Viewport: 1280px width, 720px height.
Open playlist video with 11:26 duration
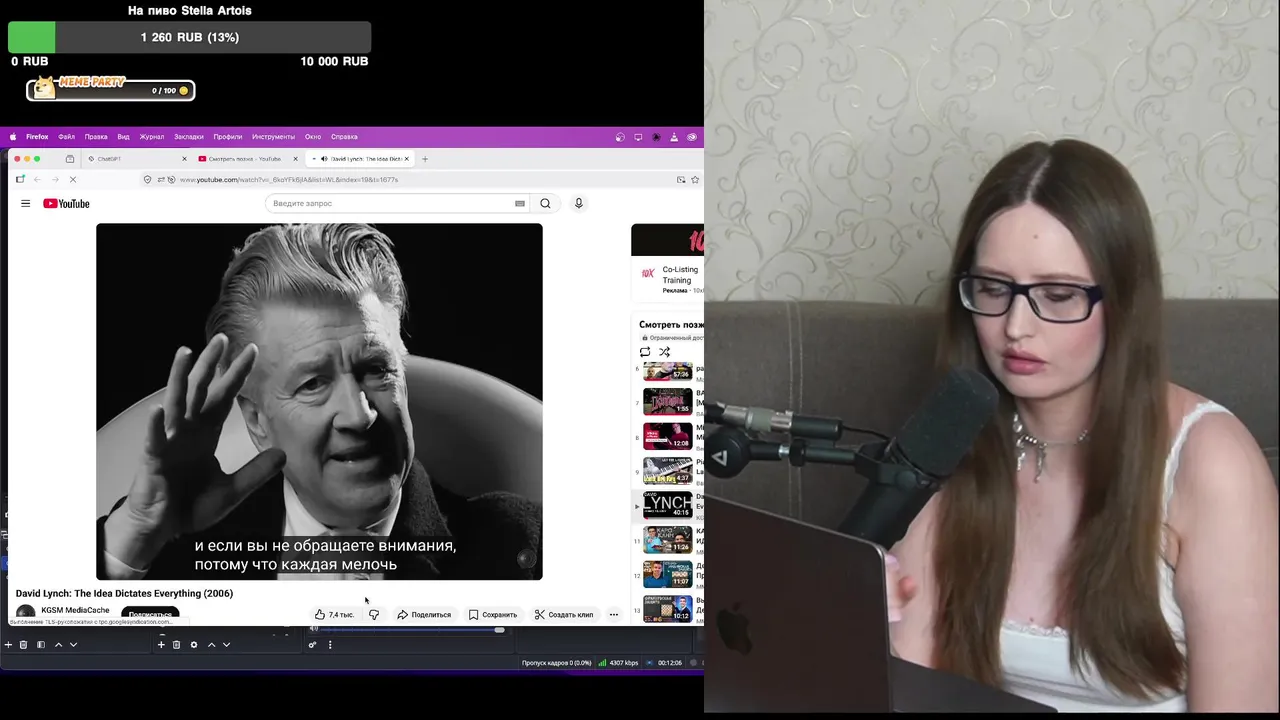click(x=667, y=539)
